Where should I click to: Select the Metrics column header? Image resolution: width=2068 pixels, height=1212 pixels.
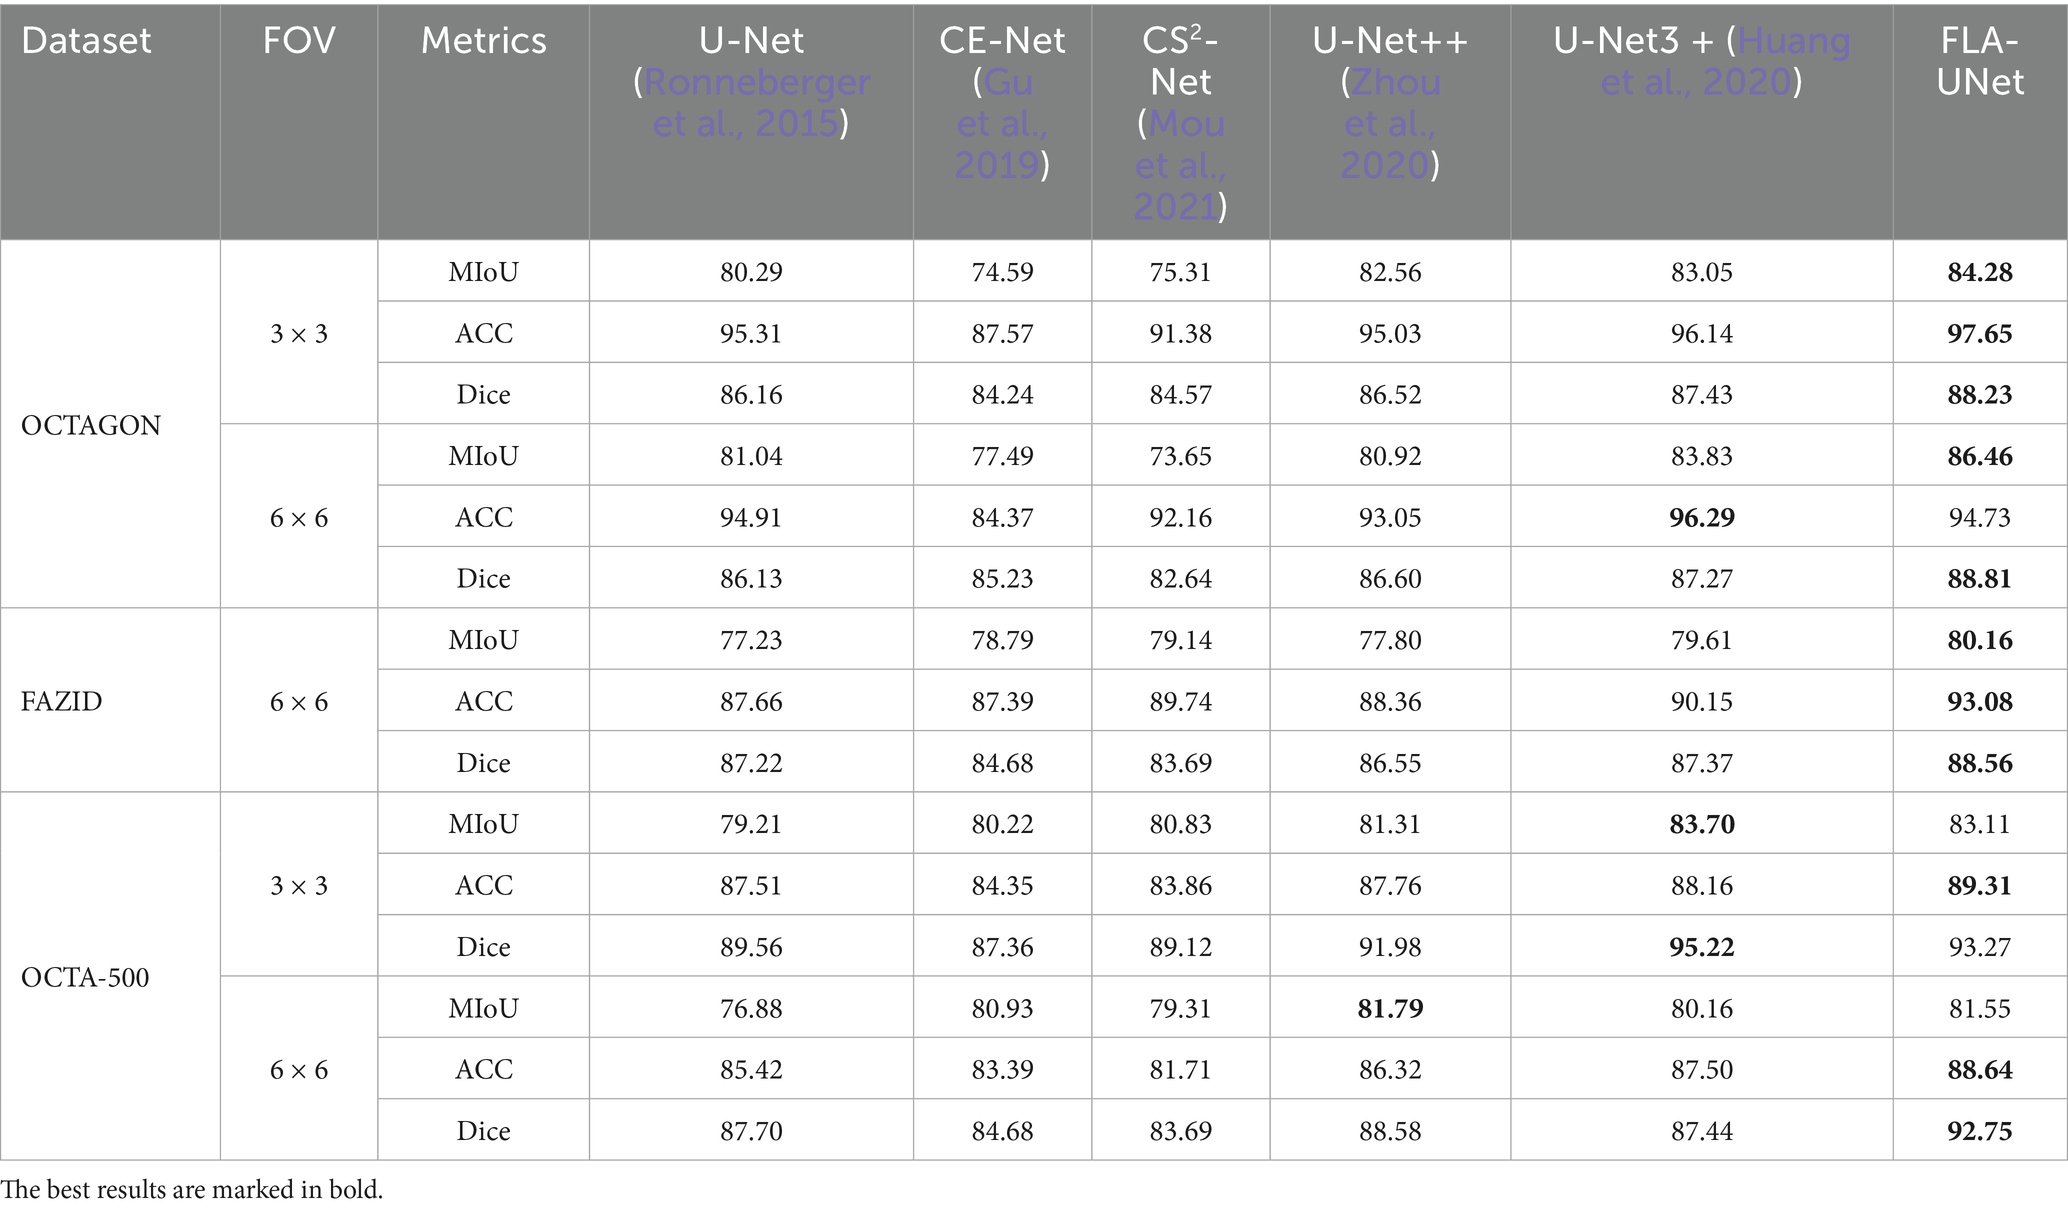tap(483, 41)
